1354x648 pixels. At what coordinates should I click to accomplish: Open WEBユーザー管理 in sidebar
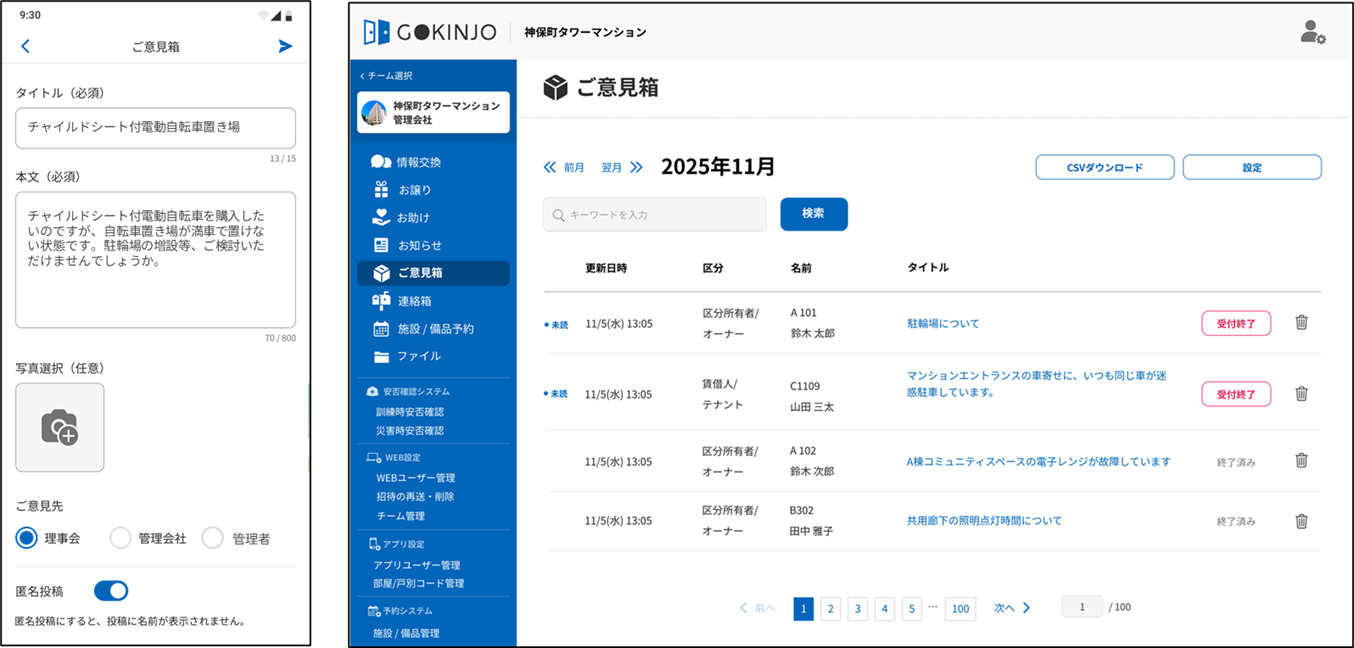(416, 478)
